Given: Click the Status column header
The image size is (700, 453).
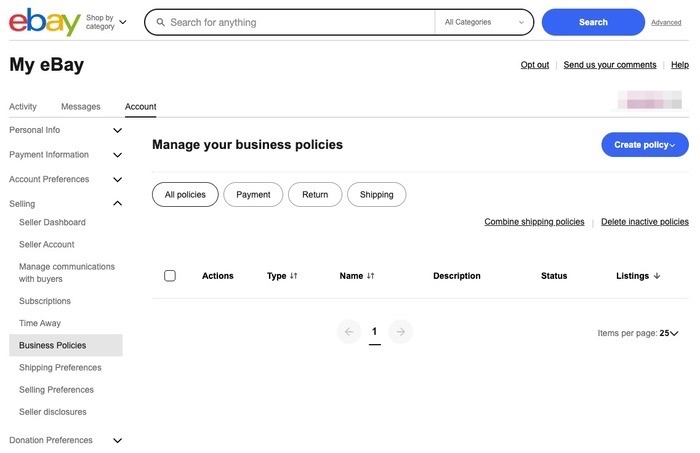Looking at the screenshot, I should pos(554,276).
